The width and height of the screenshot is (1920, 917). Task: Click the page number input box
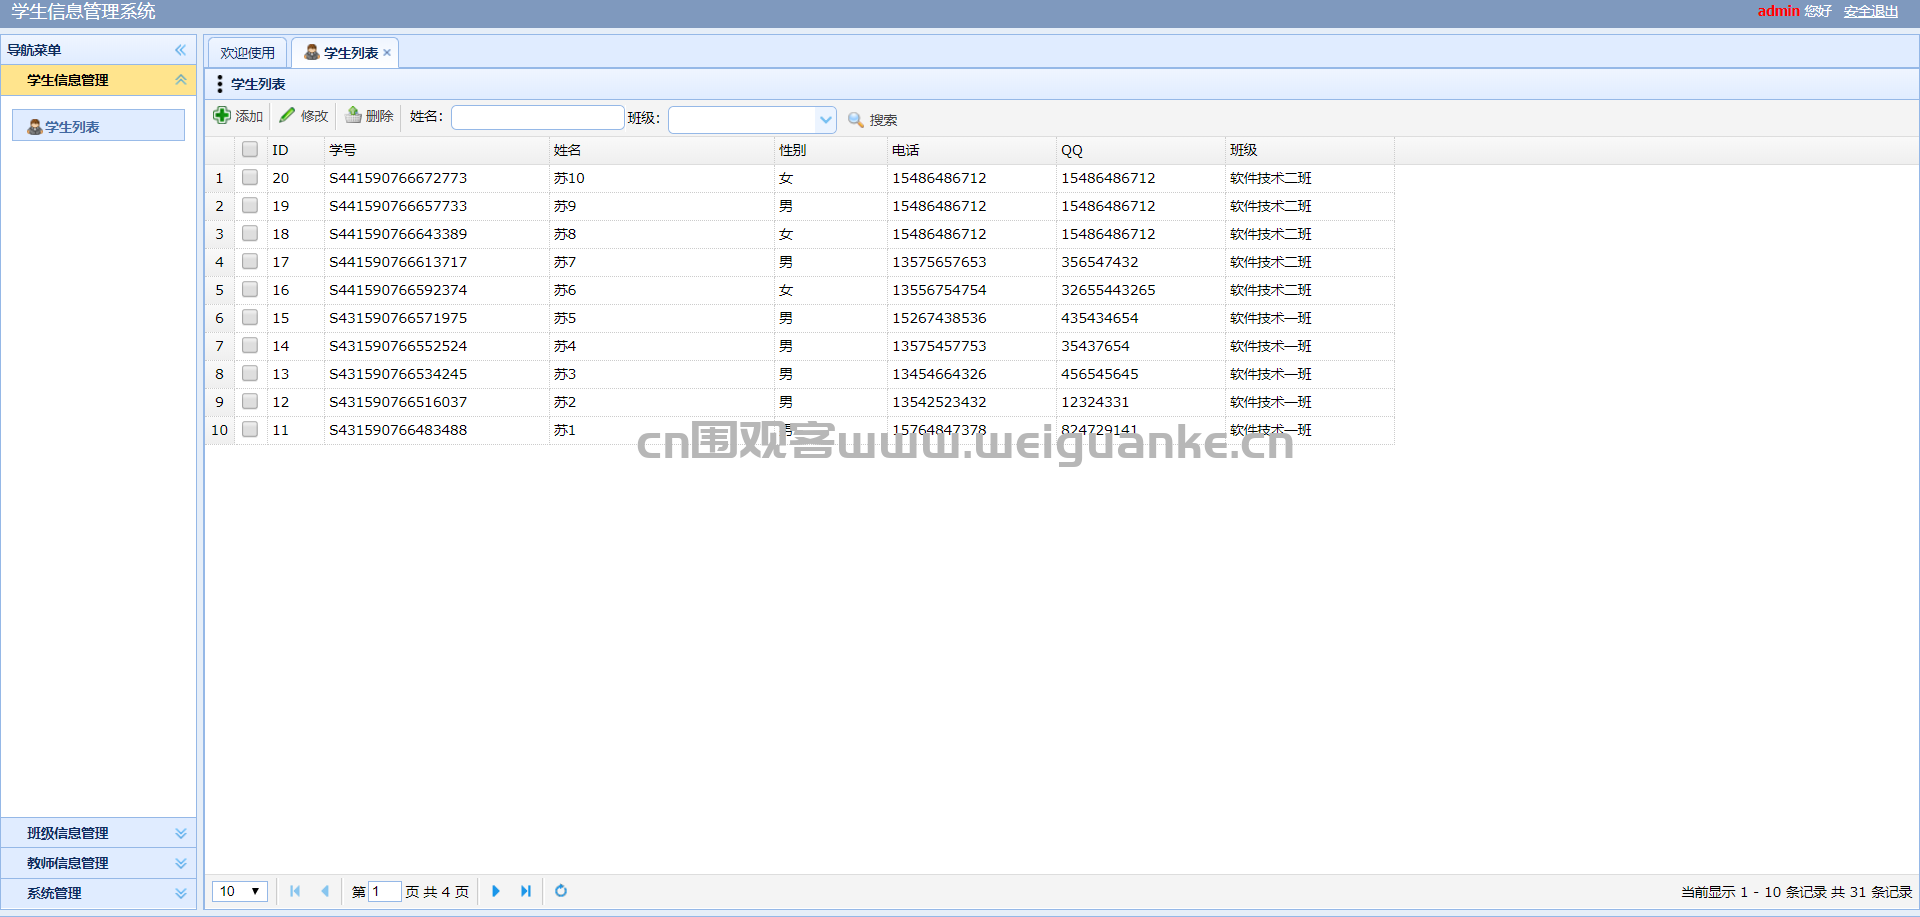(385, 891)
